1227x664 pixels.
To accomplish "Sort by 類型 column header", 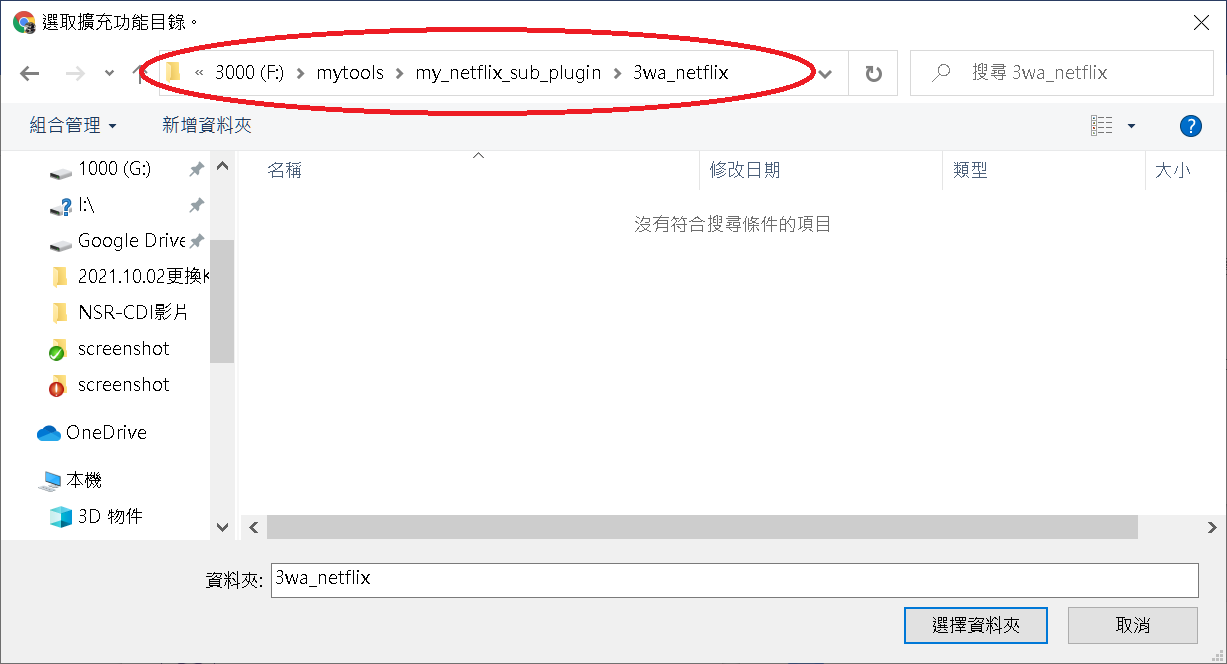I will [x=970, y=171].
